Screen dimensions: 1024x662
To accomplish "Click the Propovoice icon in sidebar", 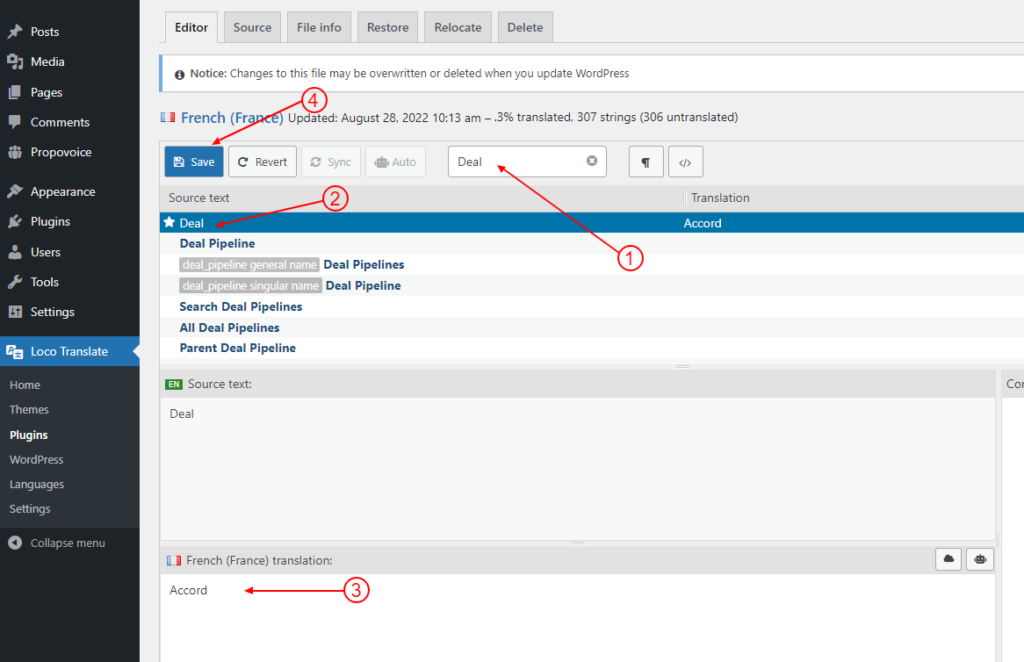I will [15, 152].
